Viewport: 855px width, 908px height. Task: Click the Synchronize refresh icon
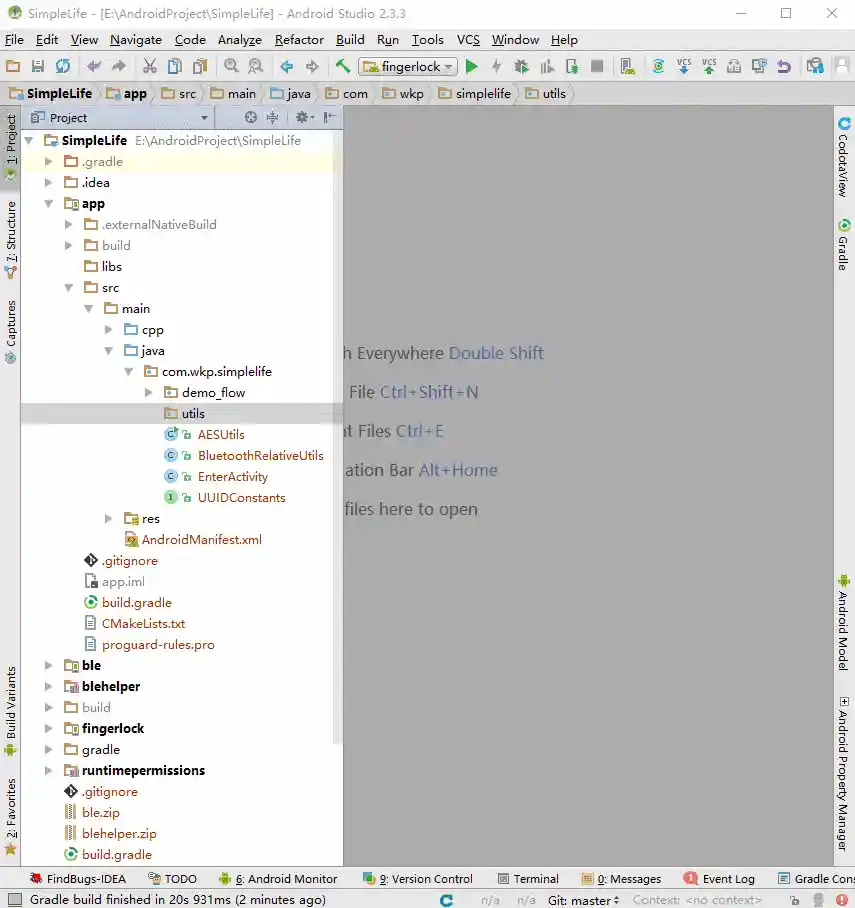point(63,67)
